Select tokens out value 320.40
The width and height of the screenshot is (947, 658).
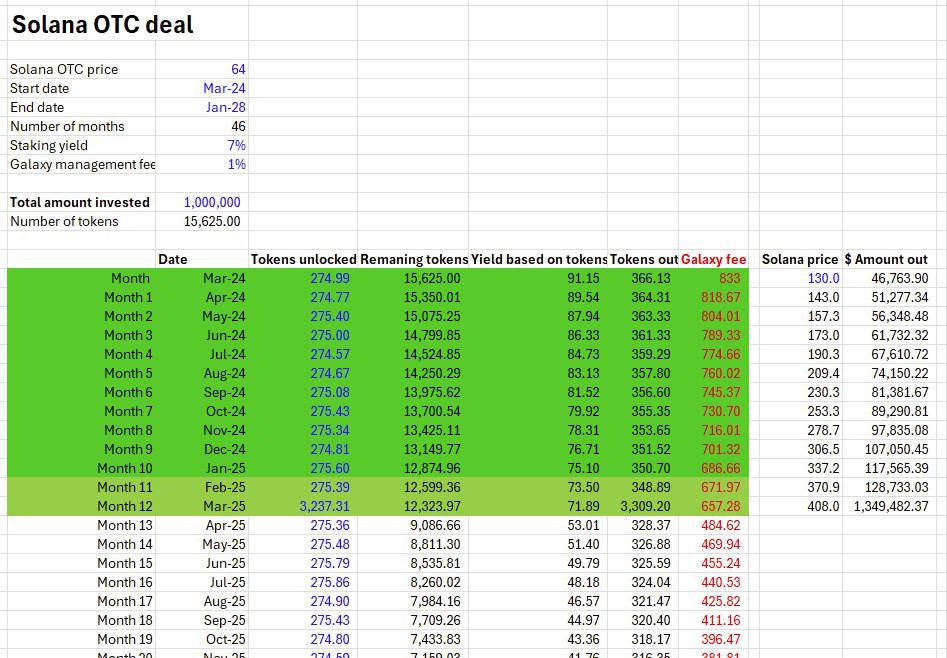(x=650, y=621)
